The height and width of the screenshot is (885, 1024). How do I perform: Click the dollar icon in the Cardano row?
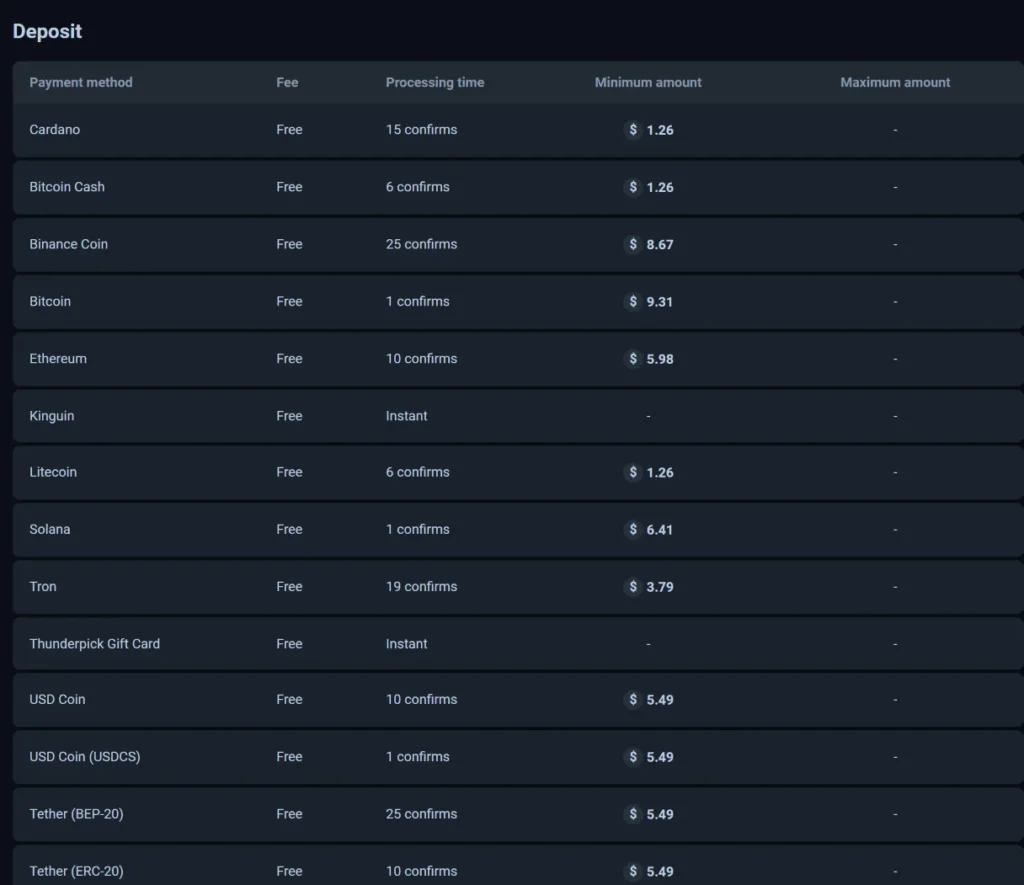click(633, 129)
